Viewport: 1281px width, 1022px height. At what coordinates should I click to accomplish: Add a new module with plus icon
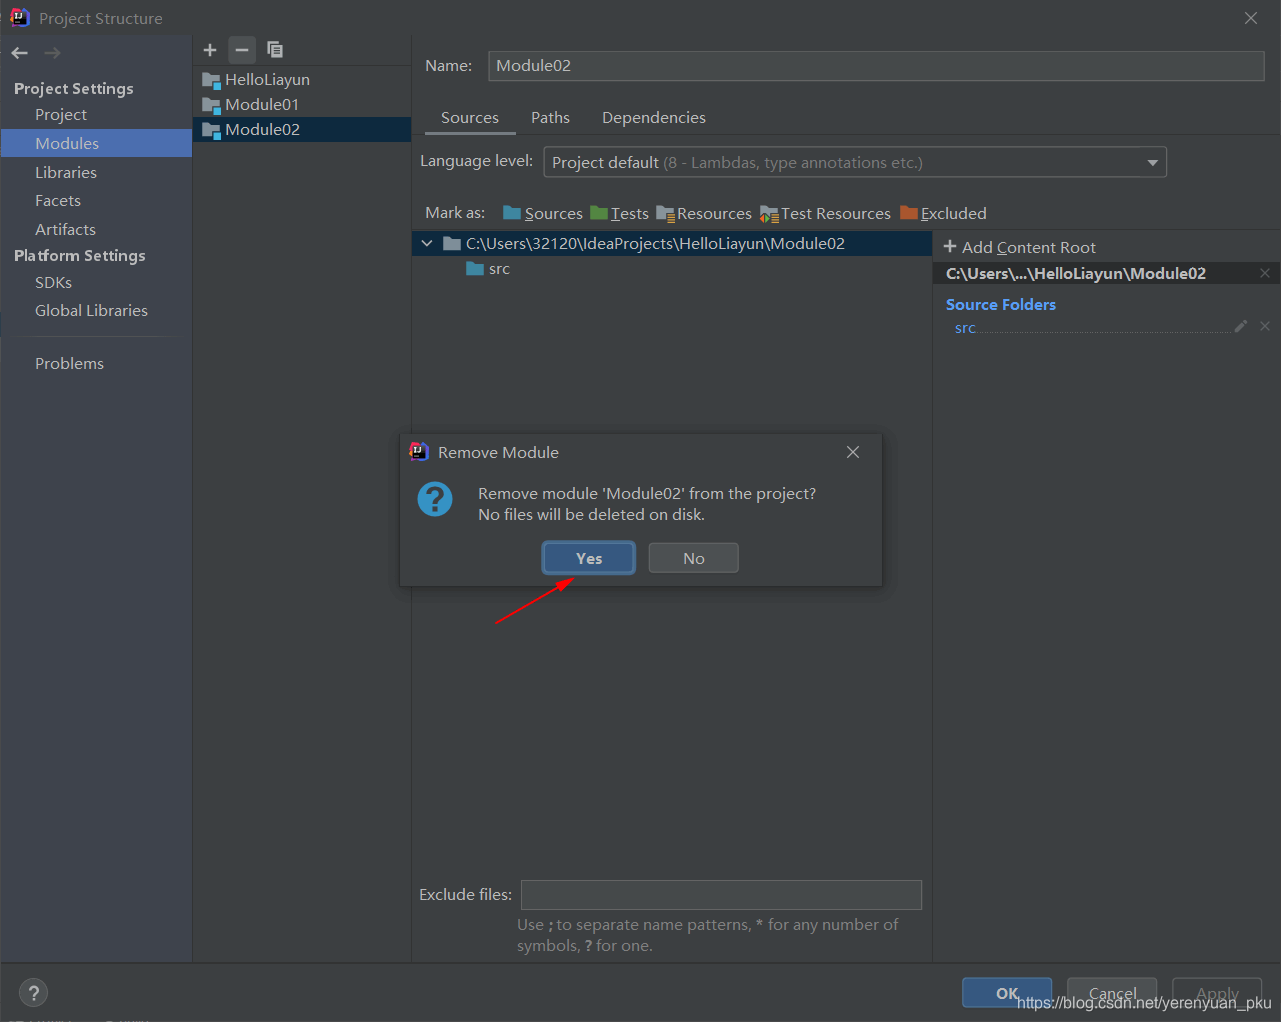210,50
